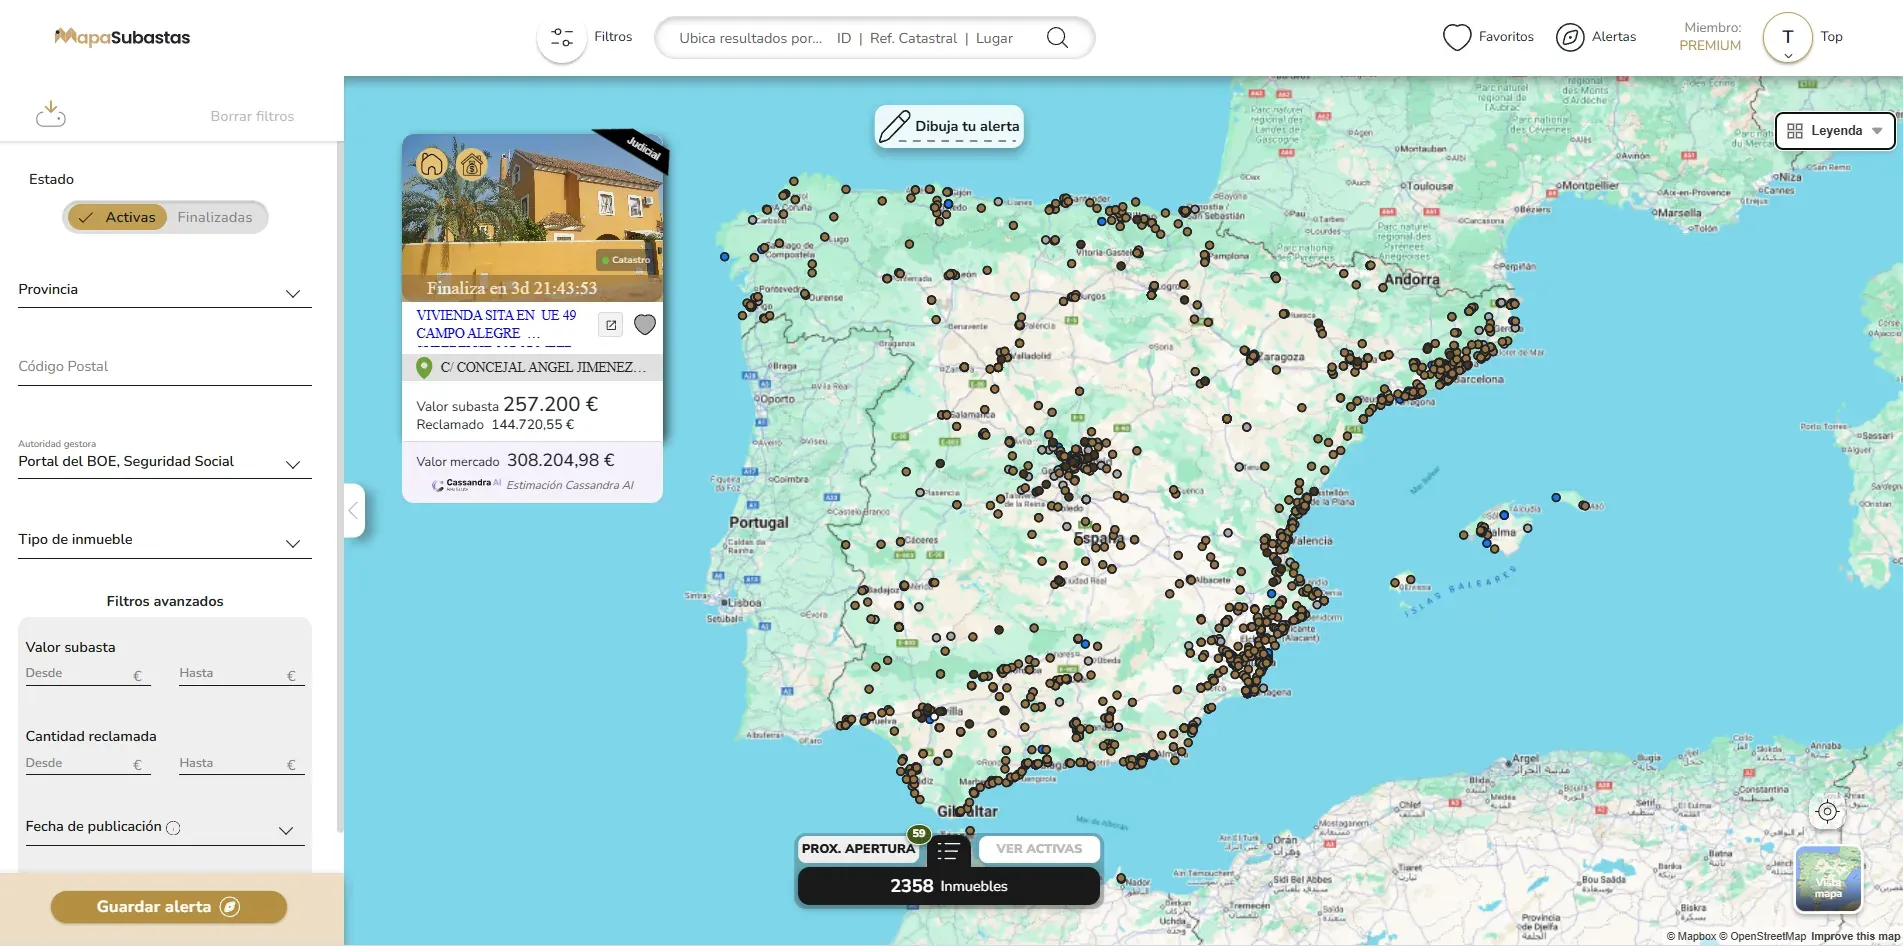This screenshot has width=1903, height=946.
Task: Click the search magnifier icon
Action: click(x=1057, y=38)
